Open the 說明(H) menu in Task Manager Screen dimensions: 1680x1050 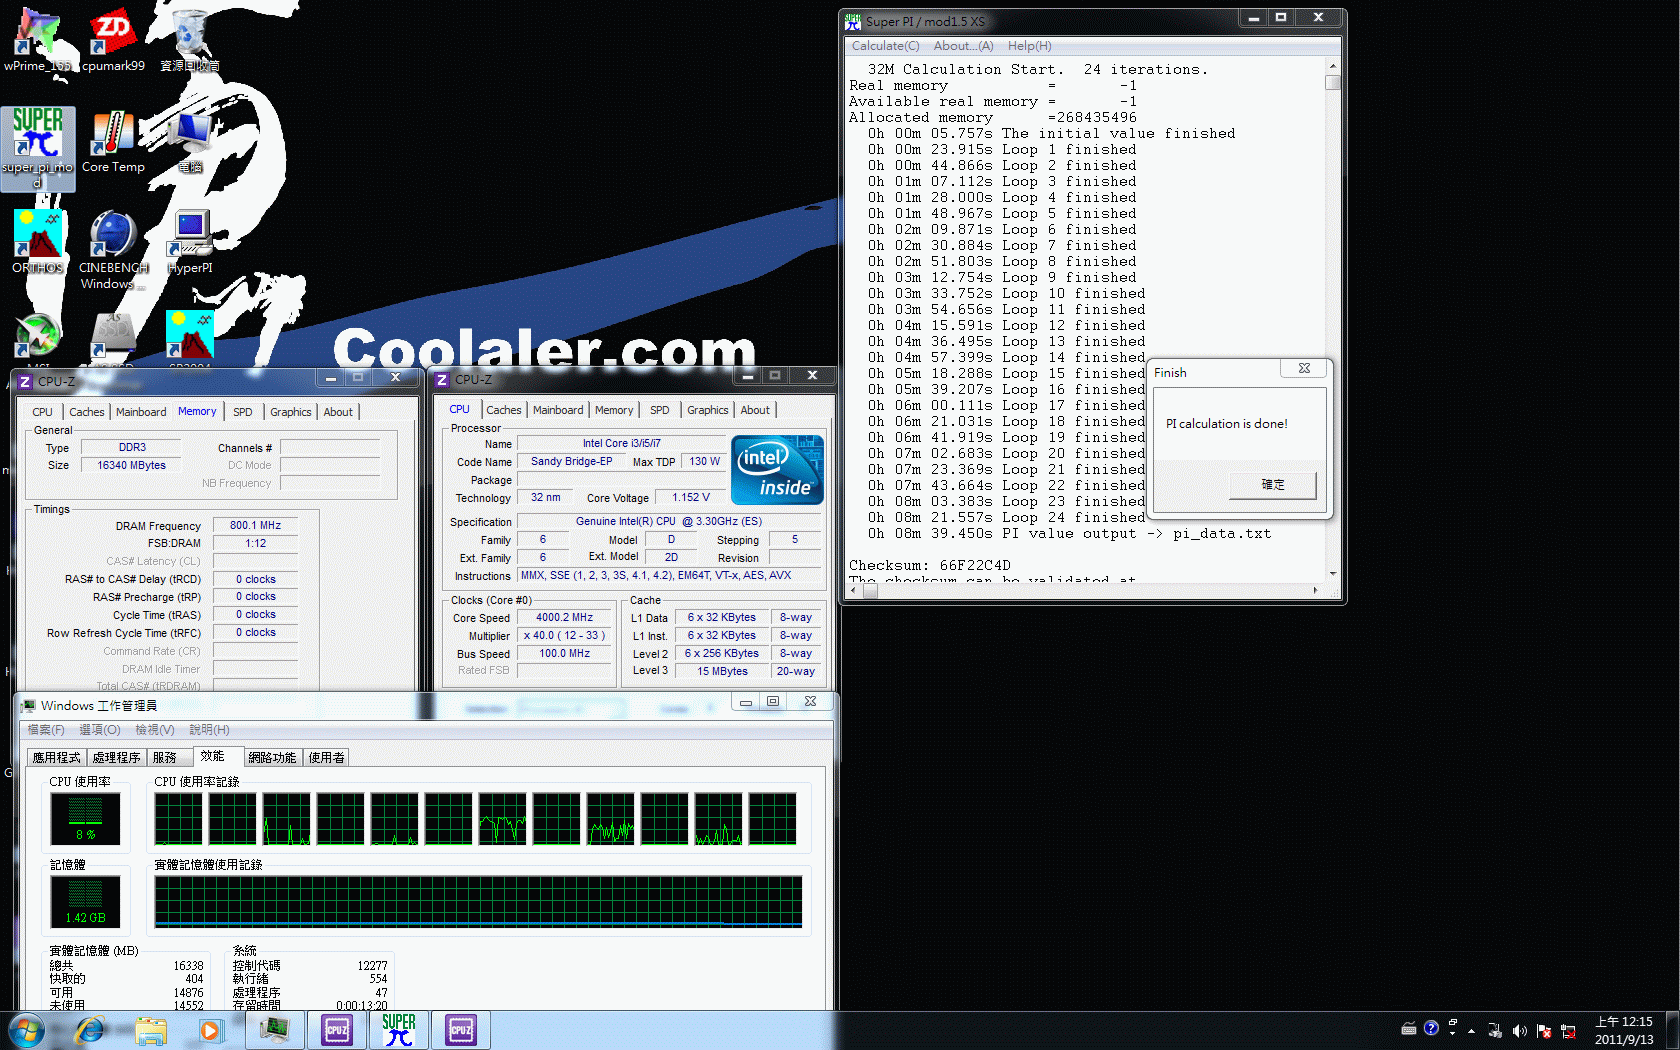[x=209, y=730]
